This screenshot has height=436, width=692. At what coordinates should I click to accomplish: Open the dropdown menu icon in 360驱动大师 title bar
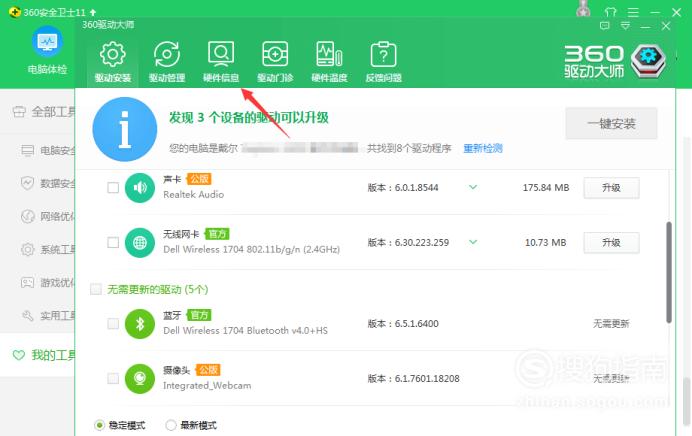625,26
